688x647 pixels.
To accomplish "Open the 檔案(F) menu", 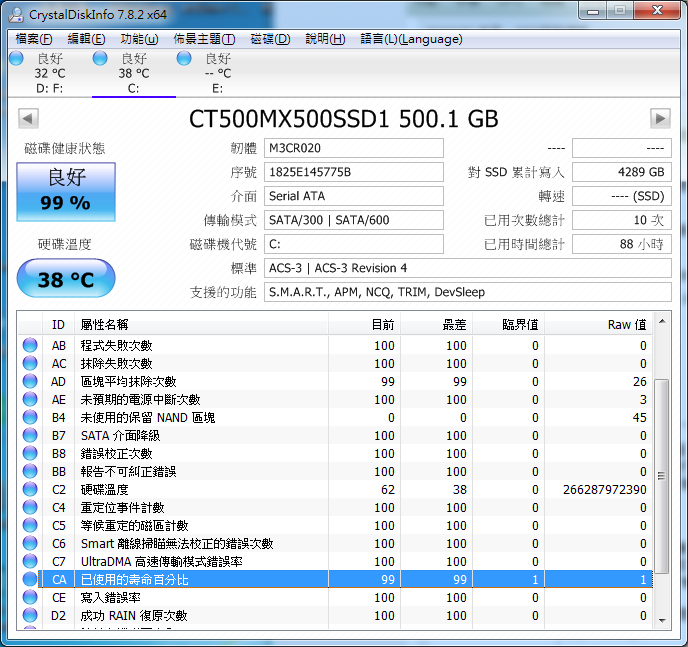I will pos(34,39).
